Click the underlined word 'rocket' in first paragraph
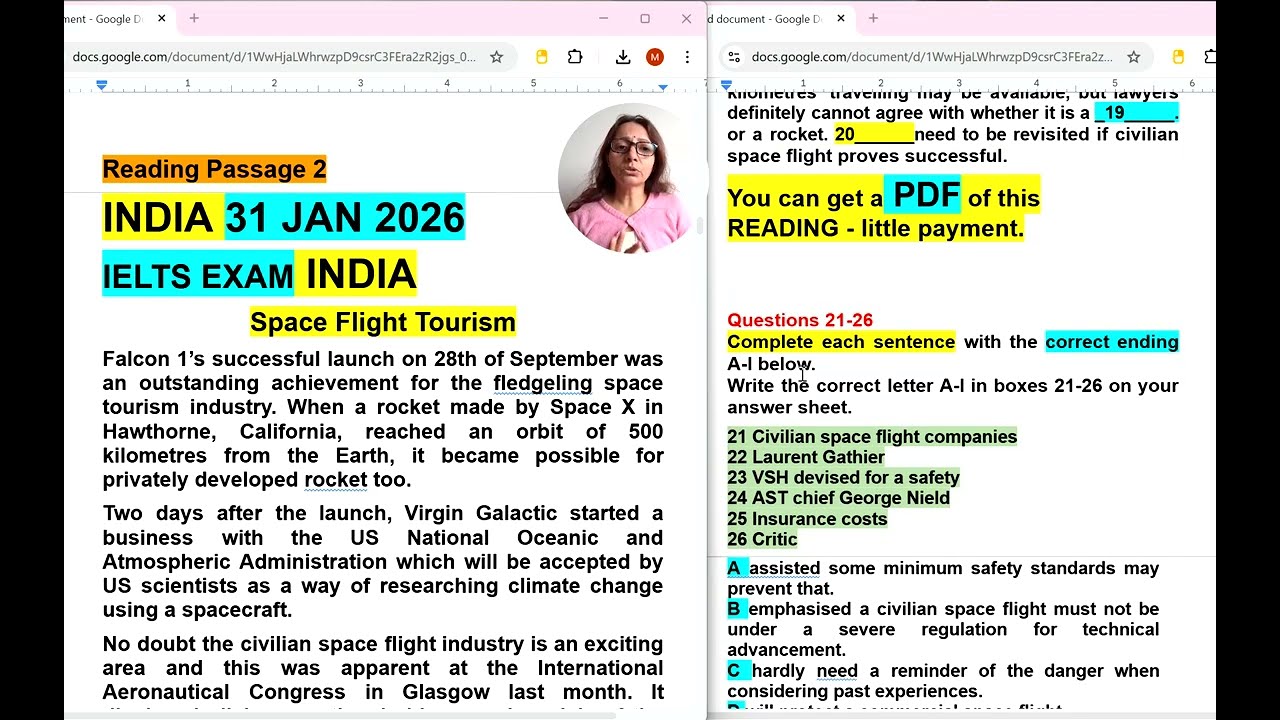1280x720 pixels. [336, 479]
